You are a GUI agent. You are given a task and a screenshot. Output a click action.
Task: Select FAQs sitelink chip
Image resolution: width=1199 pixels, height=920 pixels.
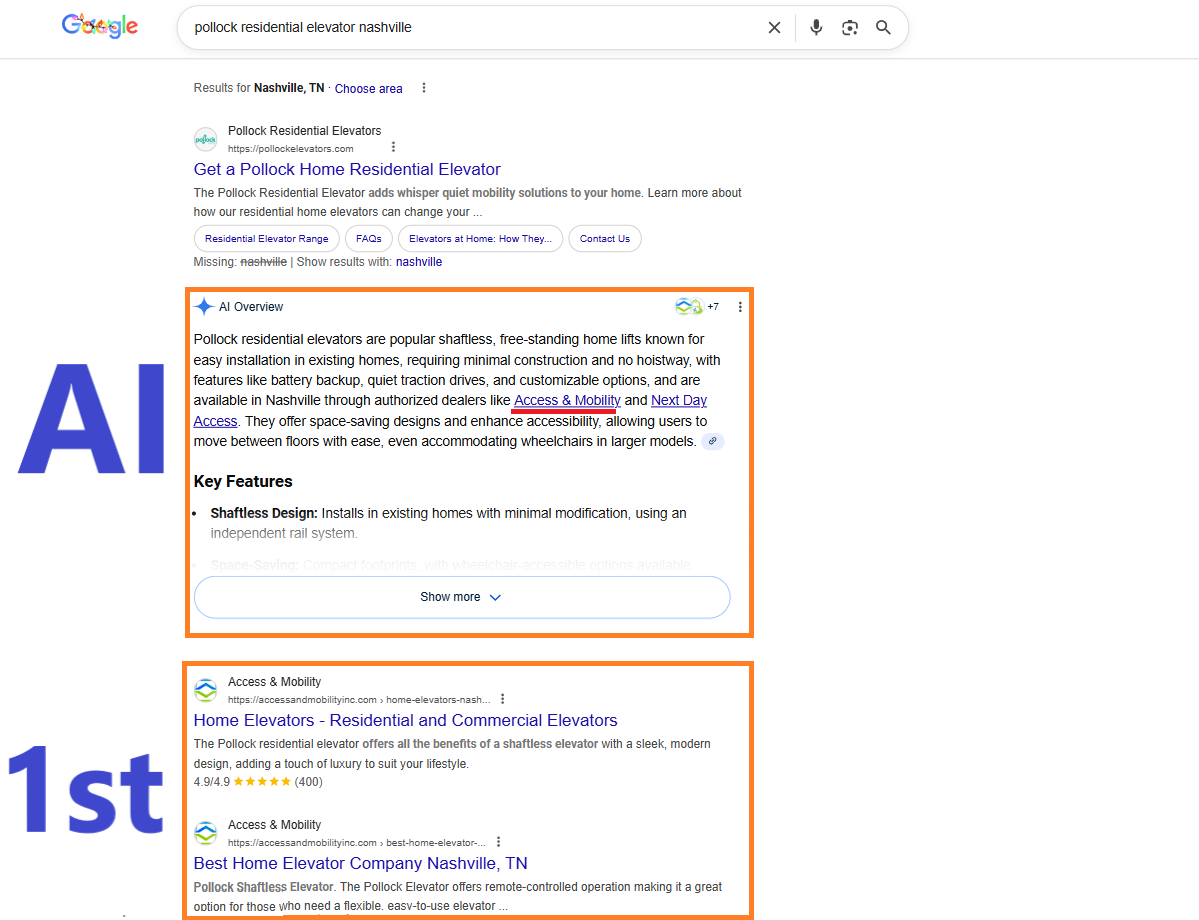[x=369, y=239]
